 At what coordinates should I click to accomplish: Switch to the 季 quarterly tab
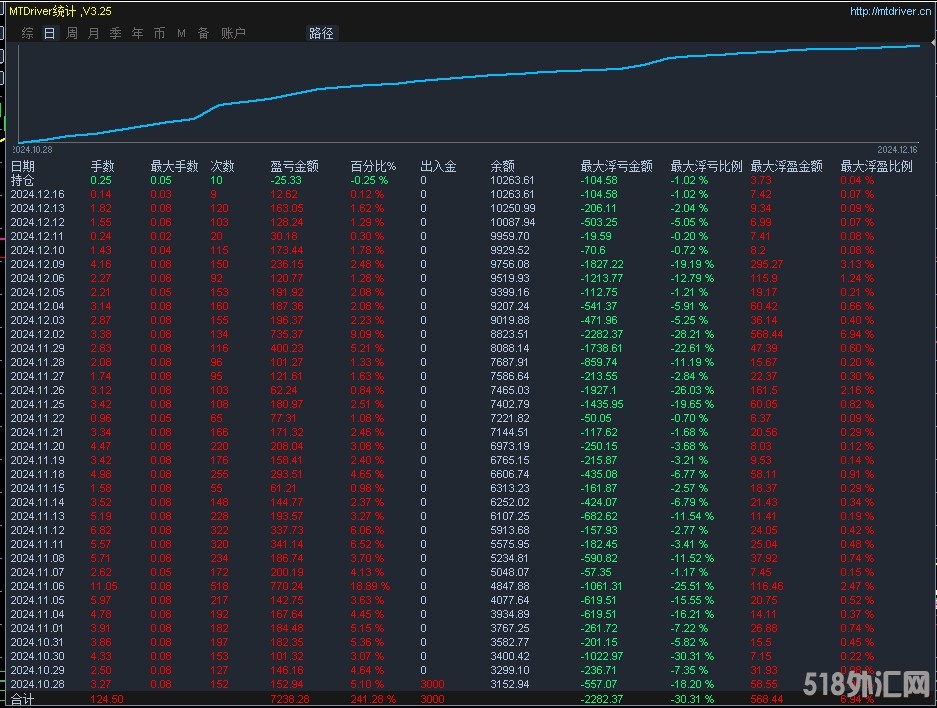[116, 33]
